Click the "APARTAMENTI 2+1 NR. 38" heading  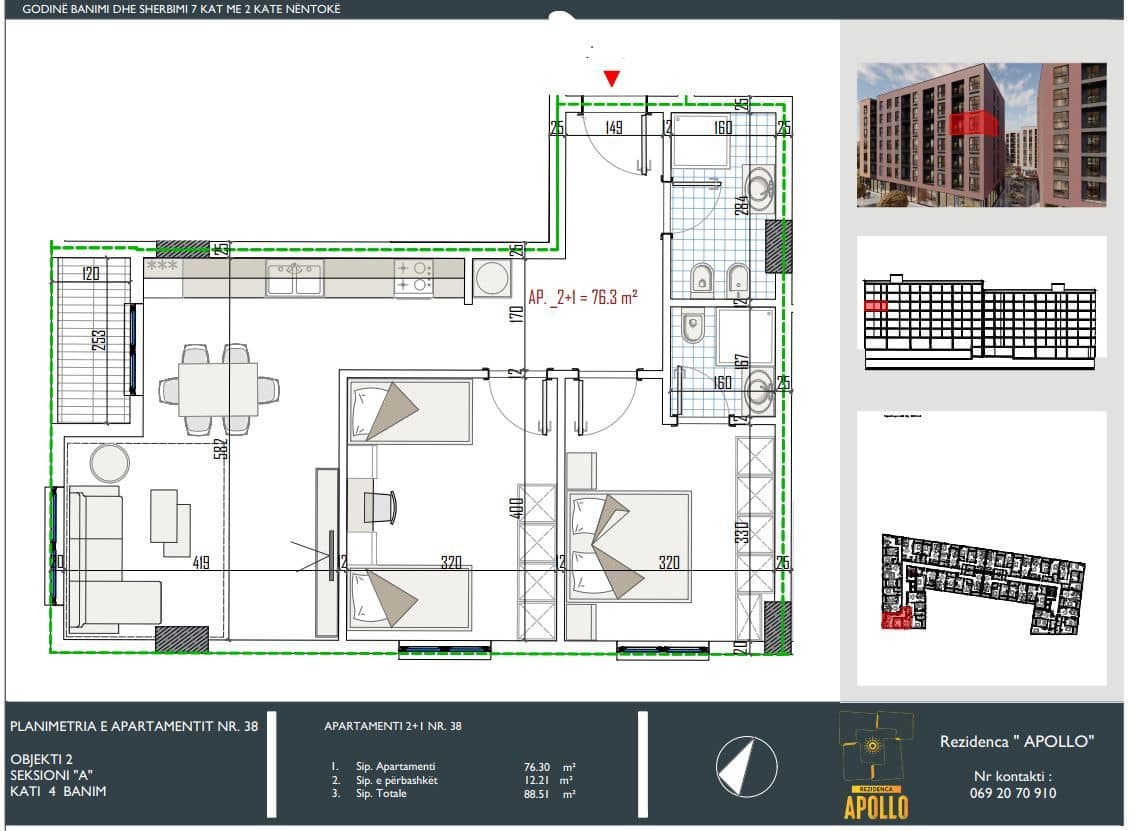pos(393,726)
